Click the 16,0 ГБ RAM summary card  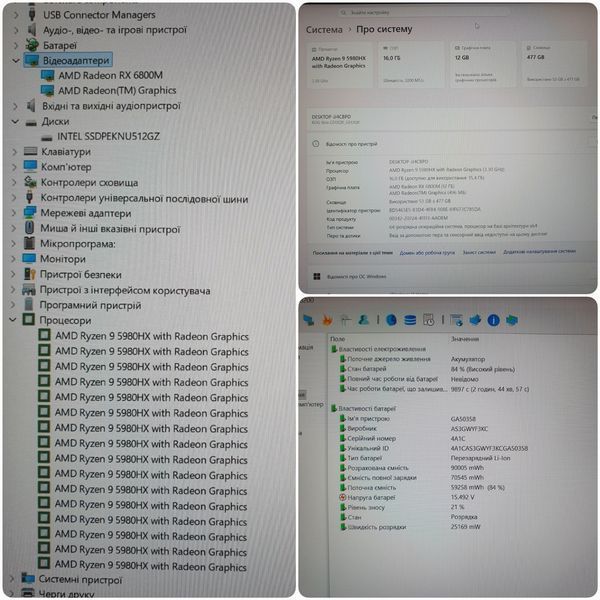(x=411, y=64)
